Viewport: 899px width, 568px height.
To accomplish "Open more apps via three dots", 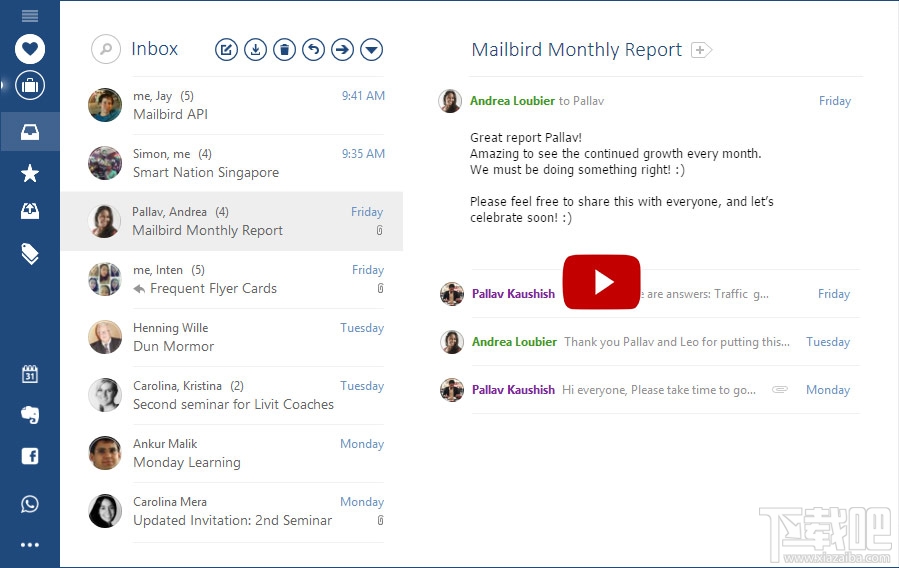I will (x=30, y=545).
